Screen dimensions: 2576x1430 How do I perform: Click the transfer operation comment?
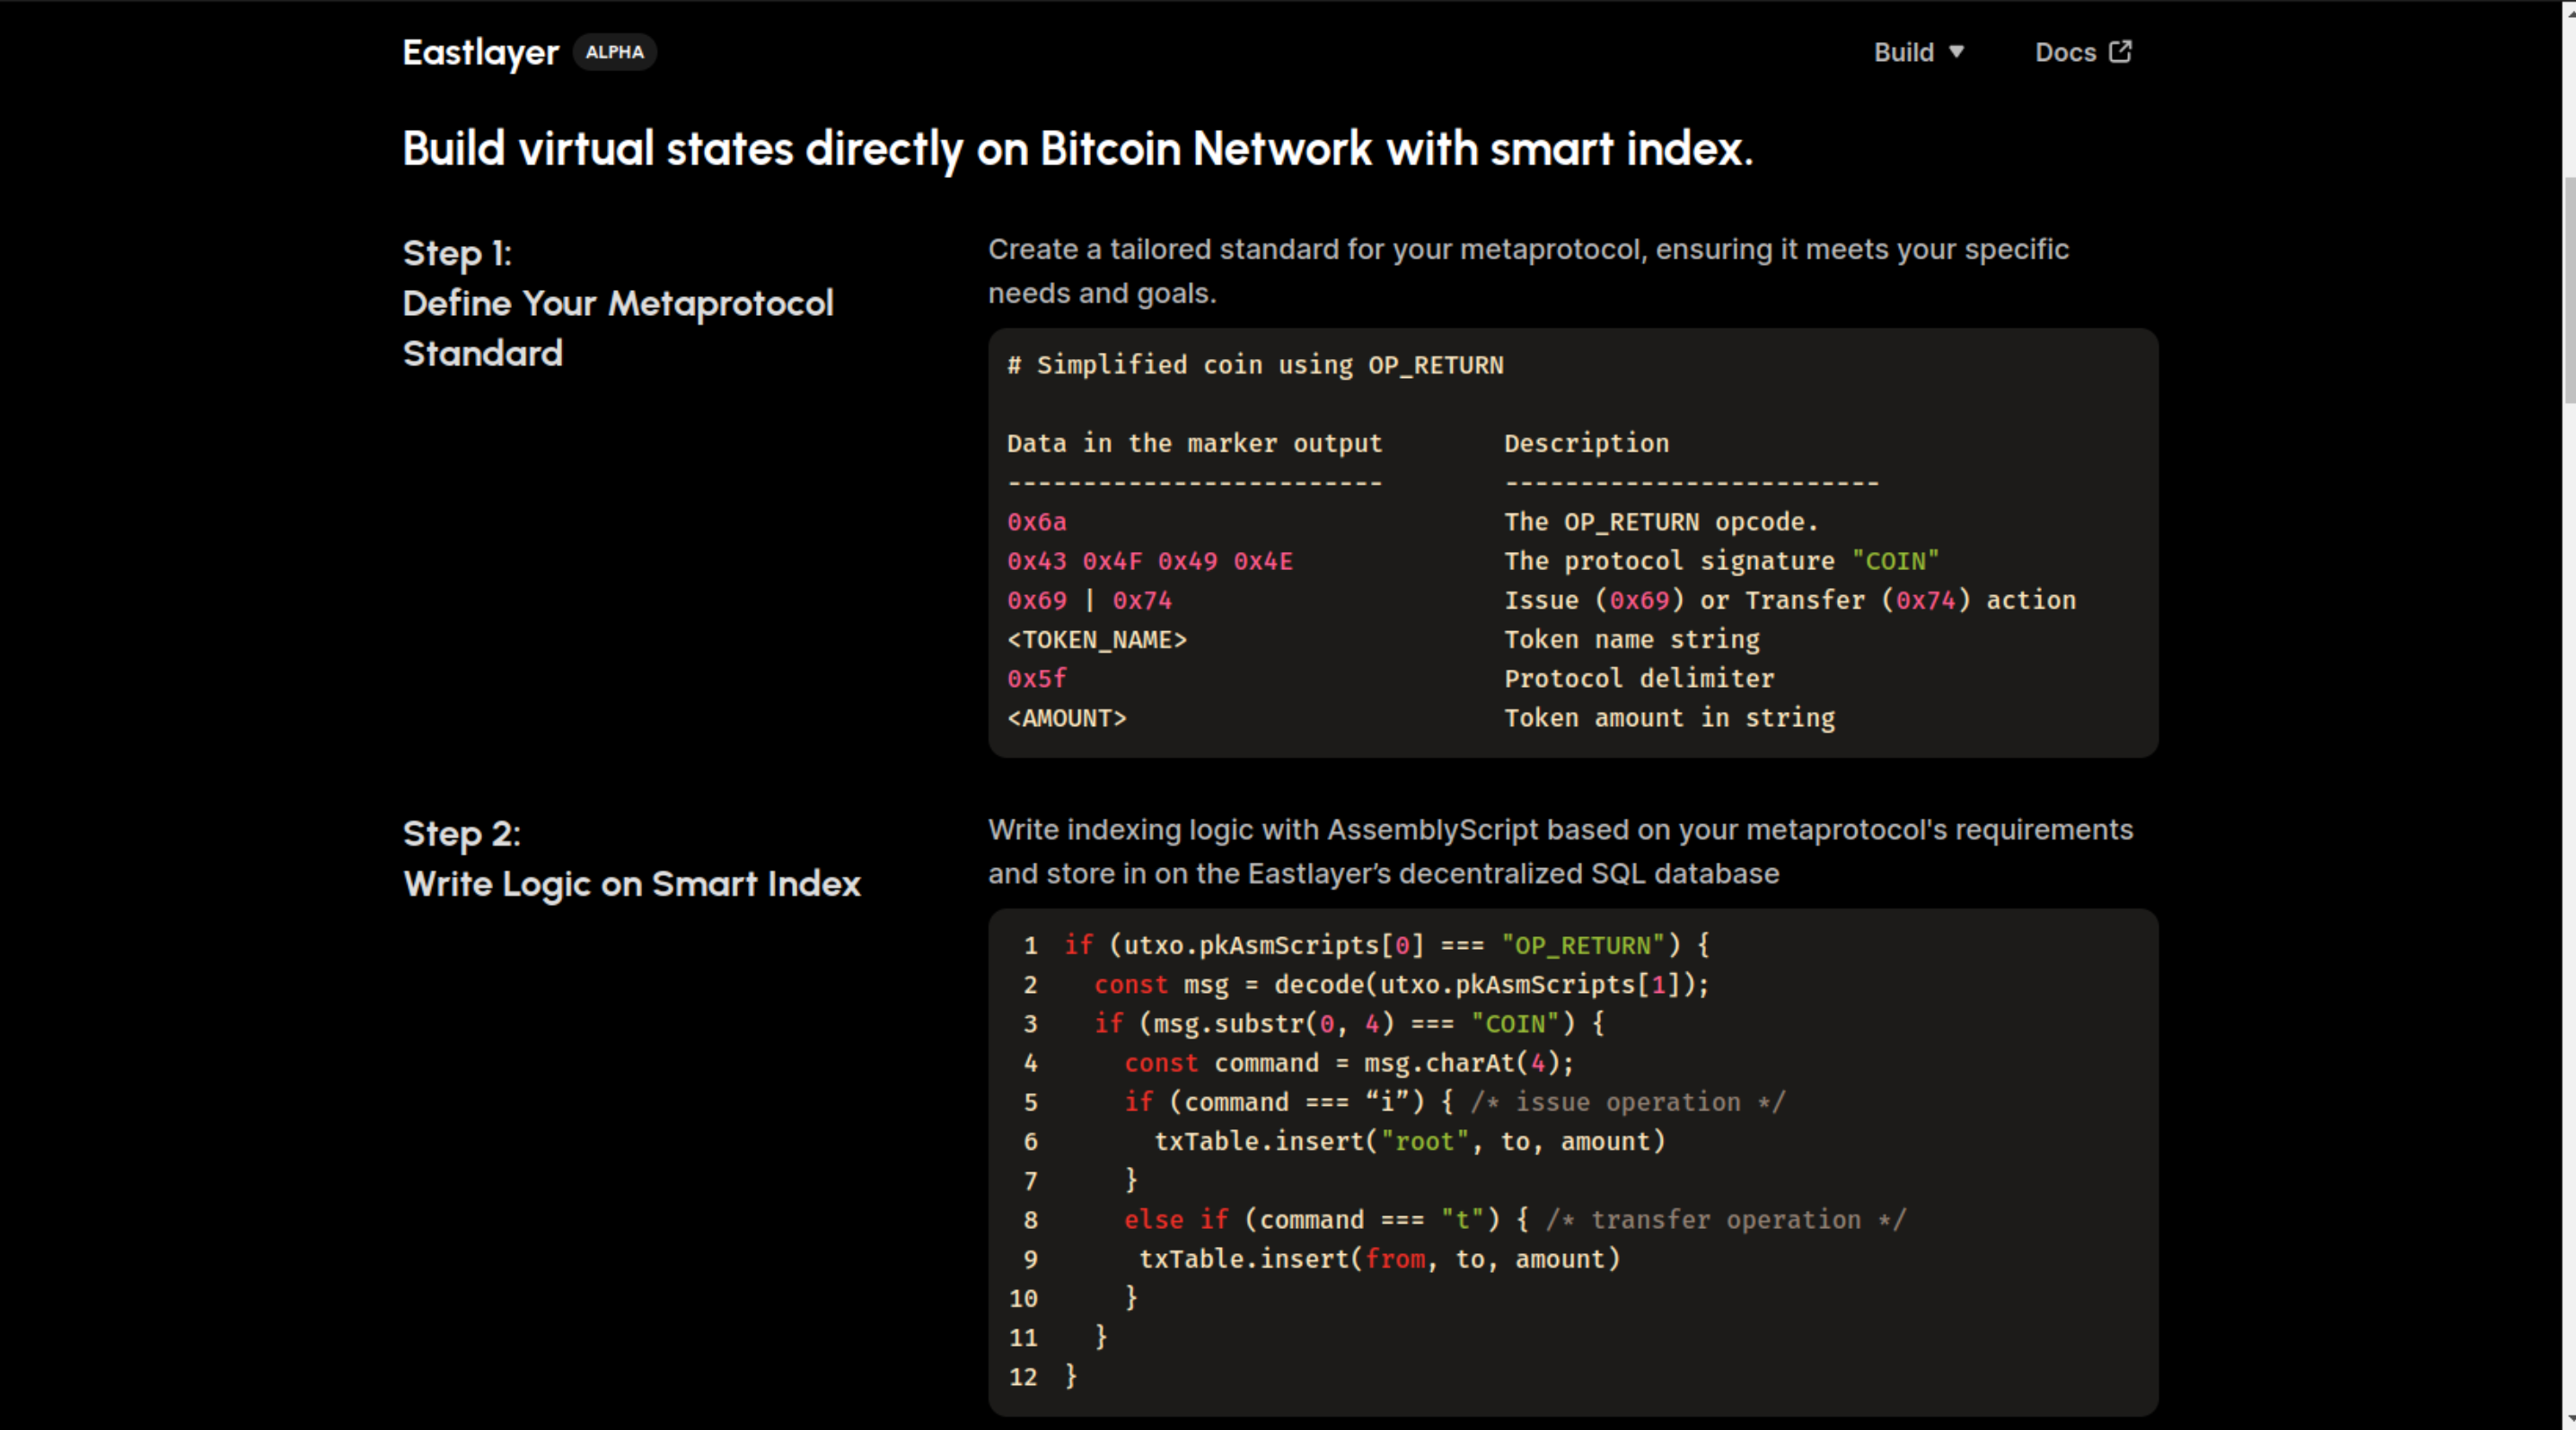point(1726,1220)
